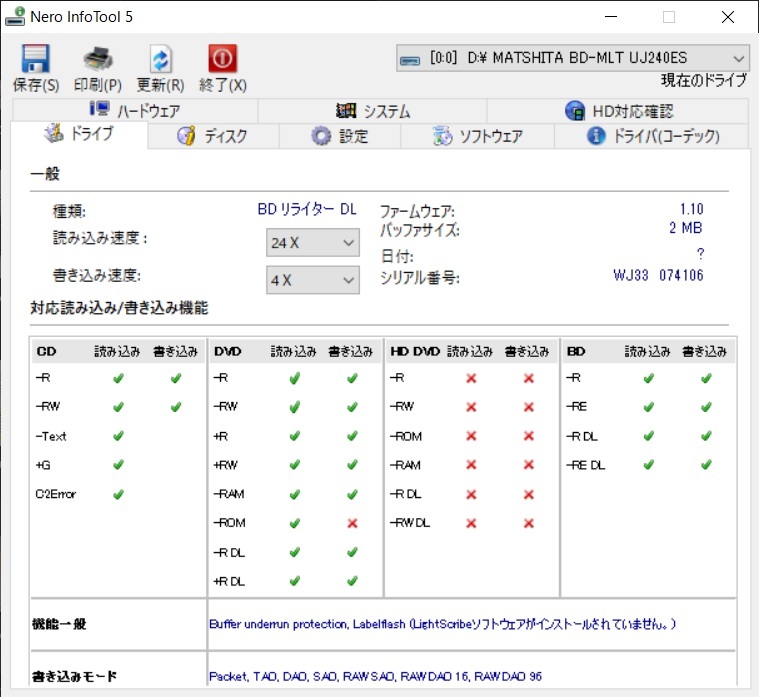
Task: Click the Save floppy disk icon
Action: 35,58
